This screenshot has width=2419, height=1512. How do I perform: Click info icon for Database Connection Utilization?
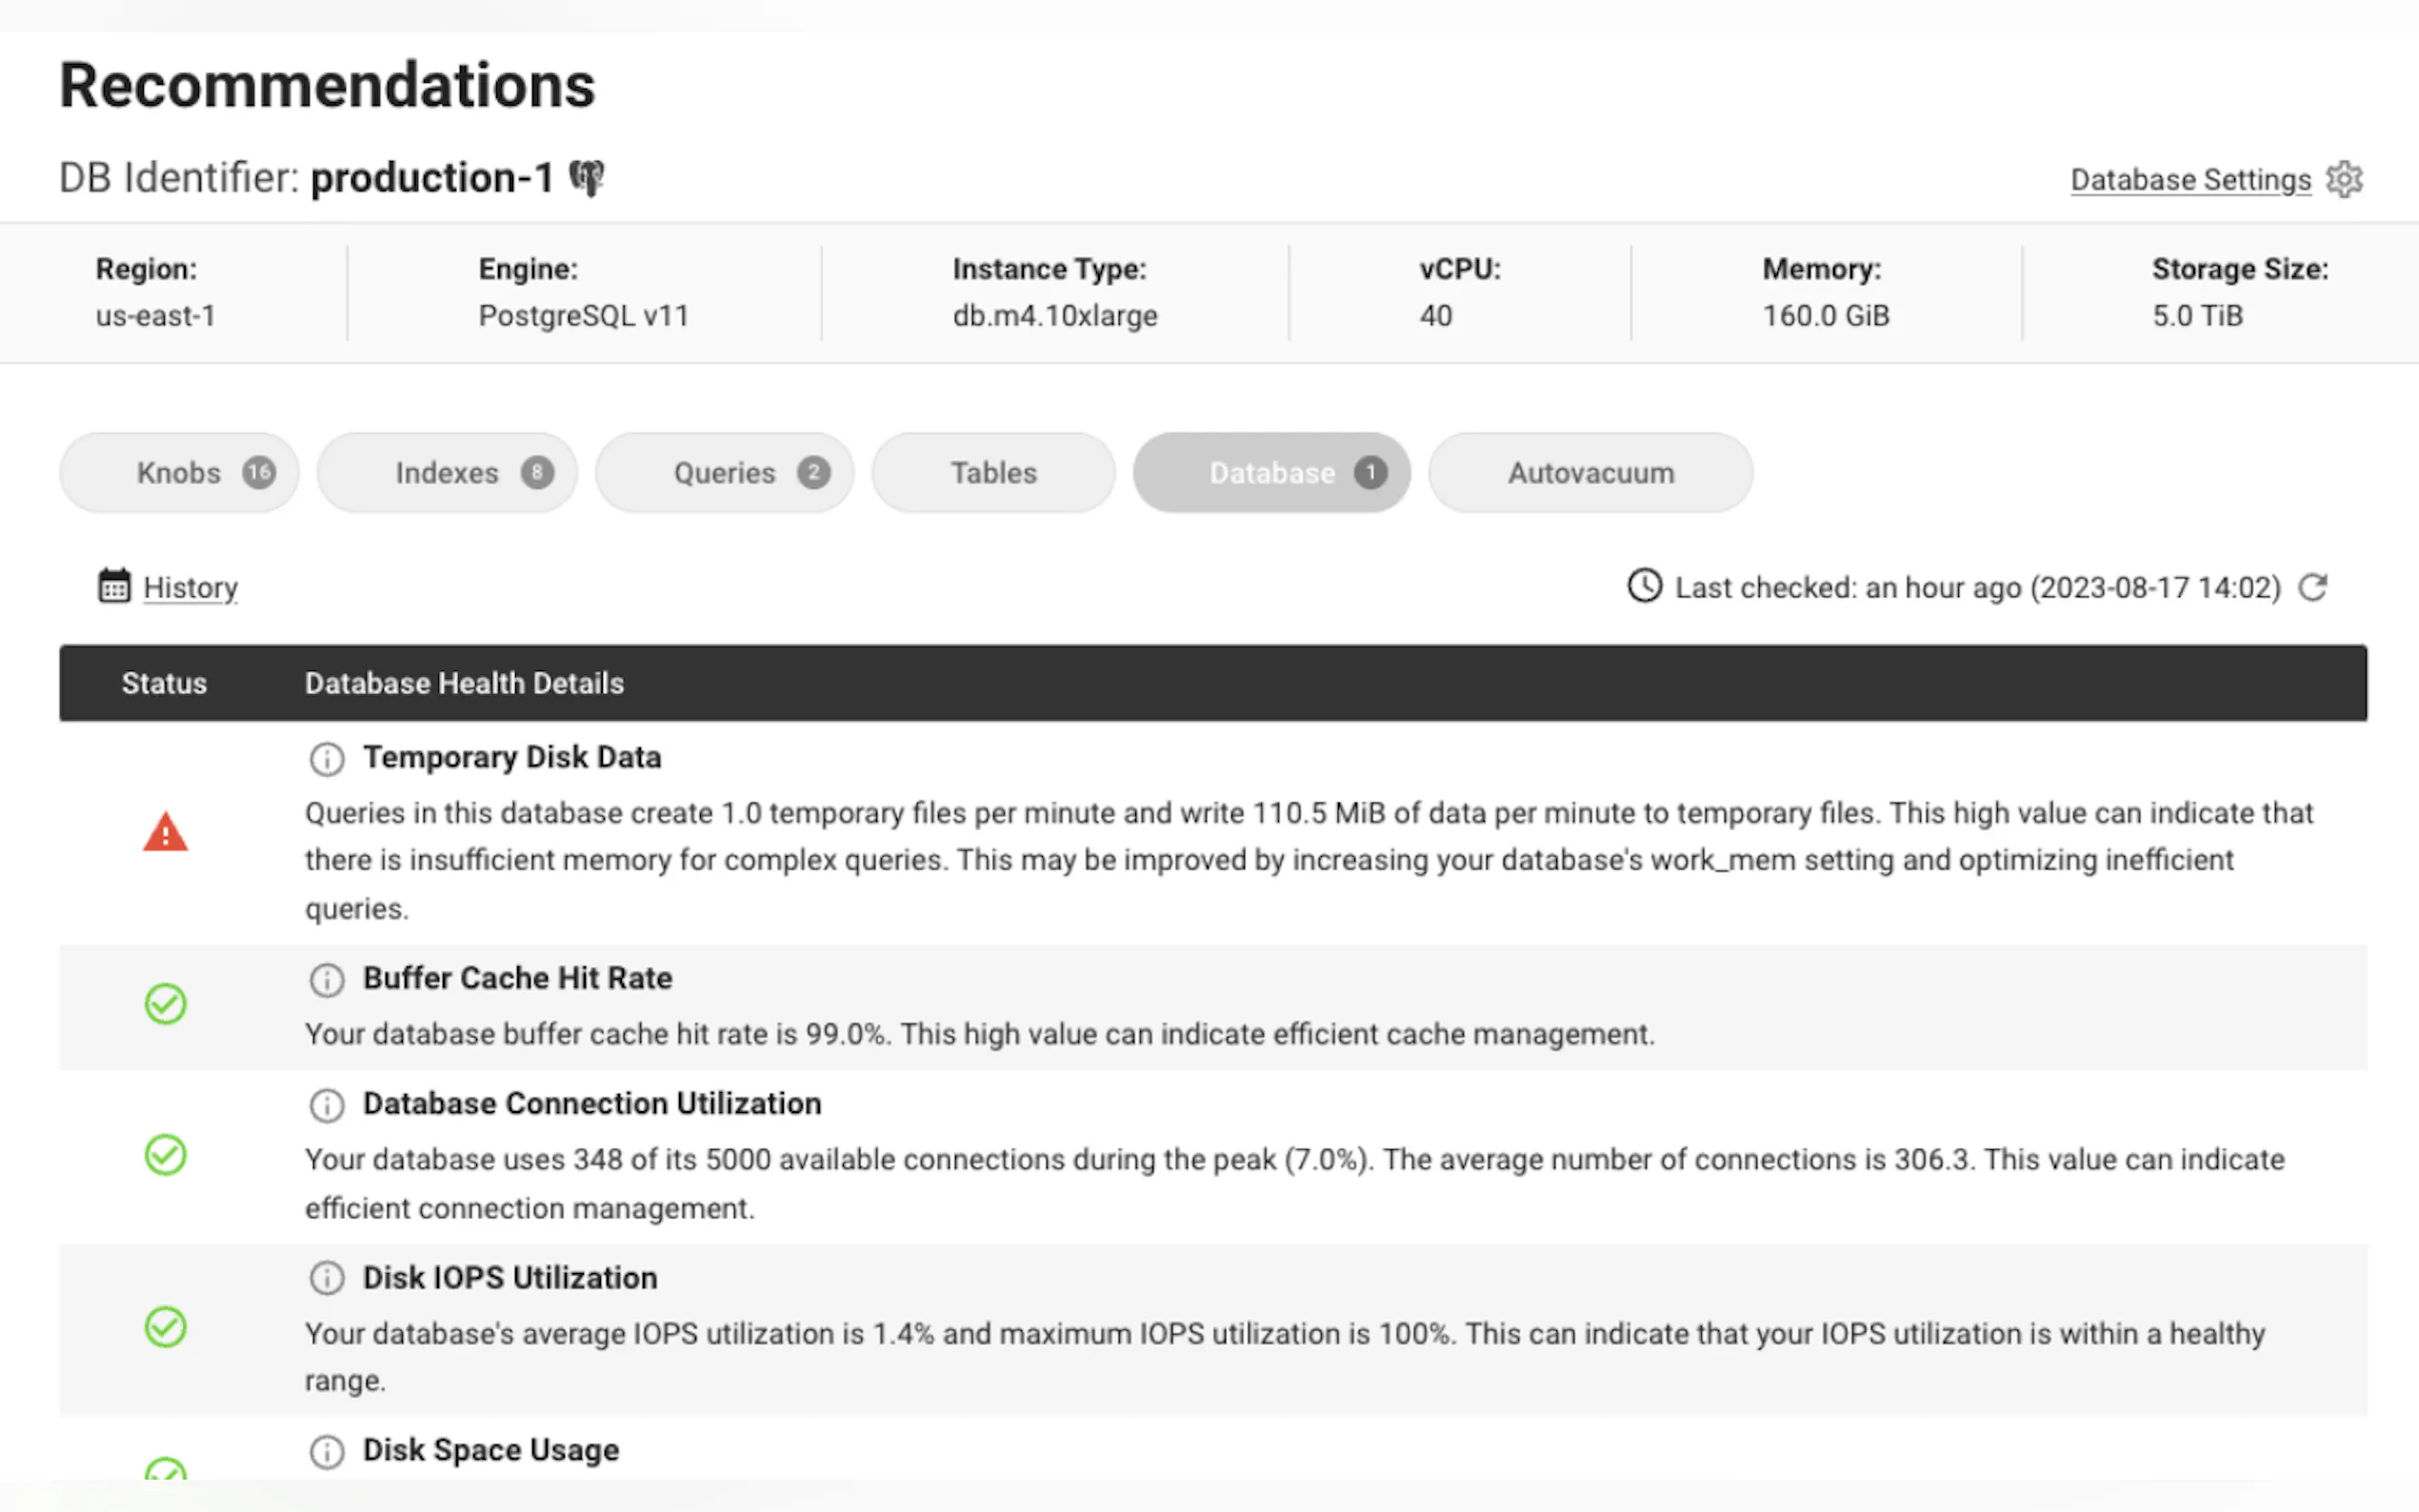327,1105
